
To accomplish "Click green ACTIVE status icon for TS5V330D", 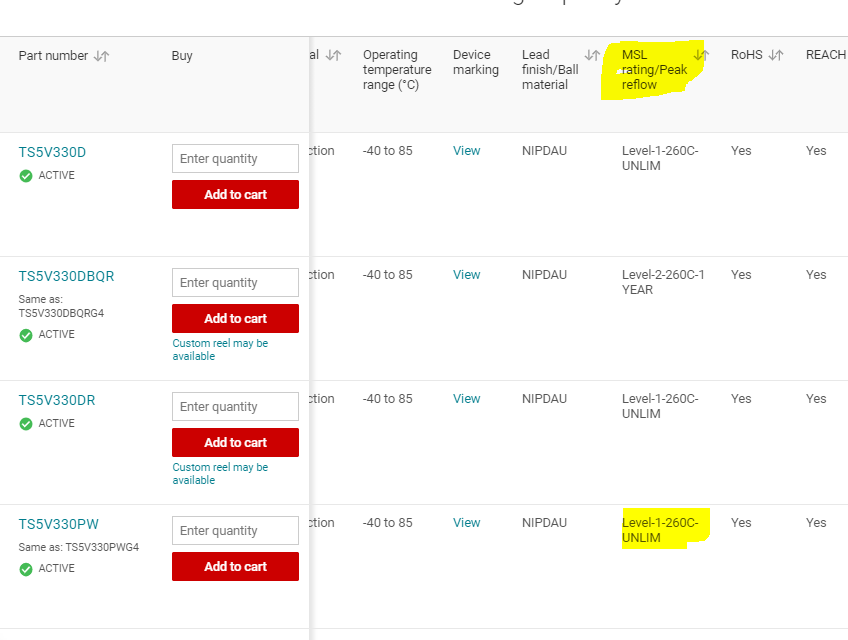I will coord(26,176).
